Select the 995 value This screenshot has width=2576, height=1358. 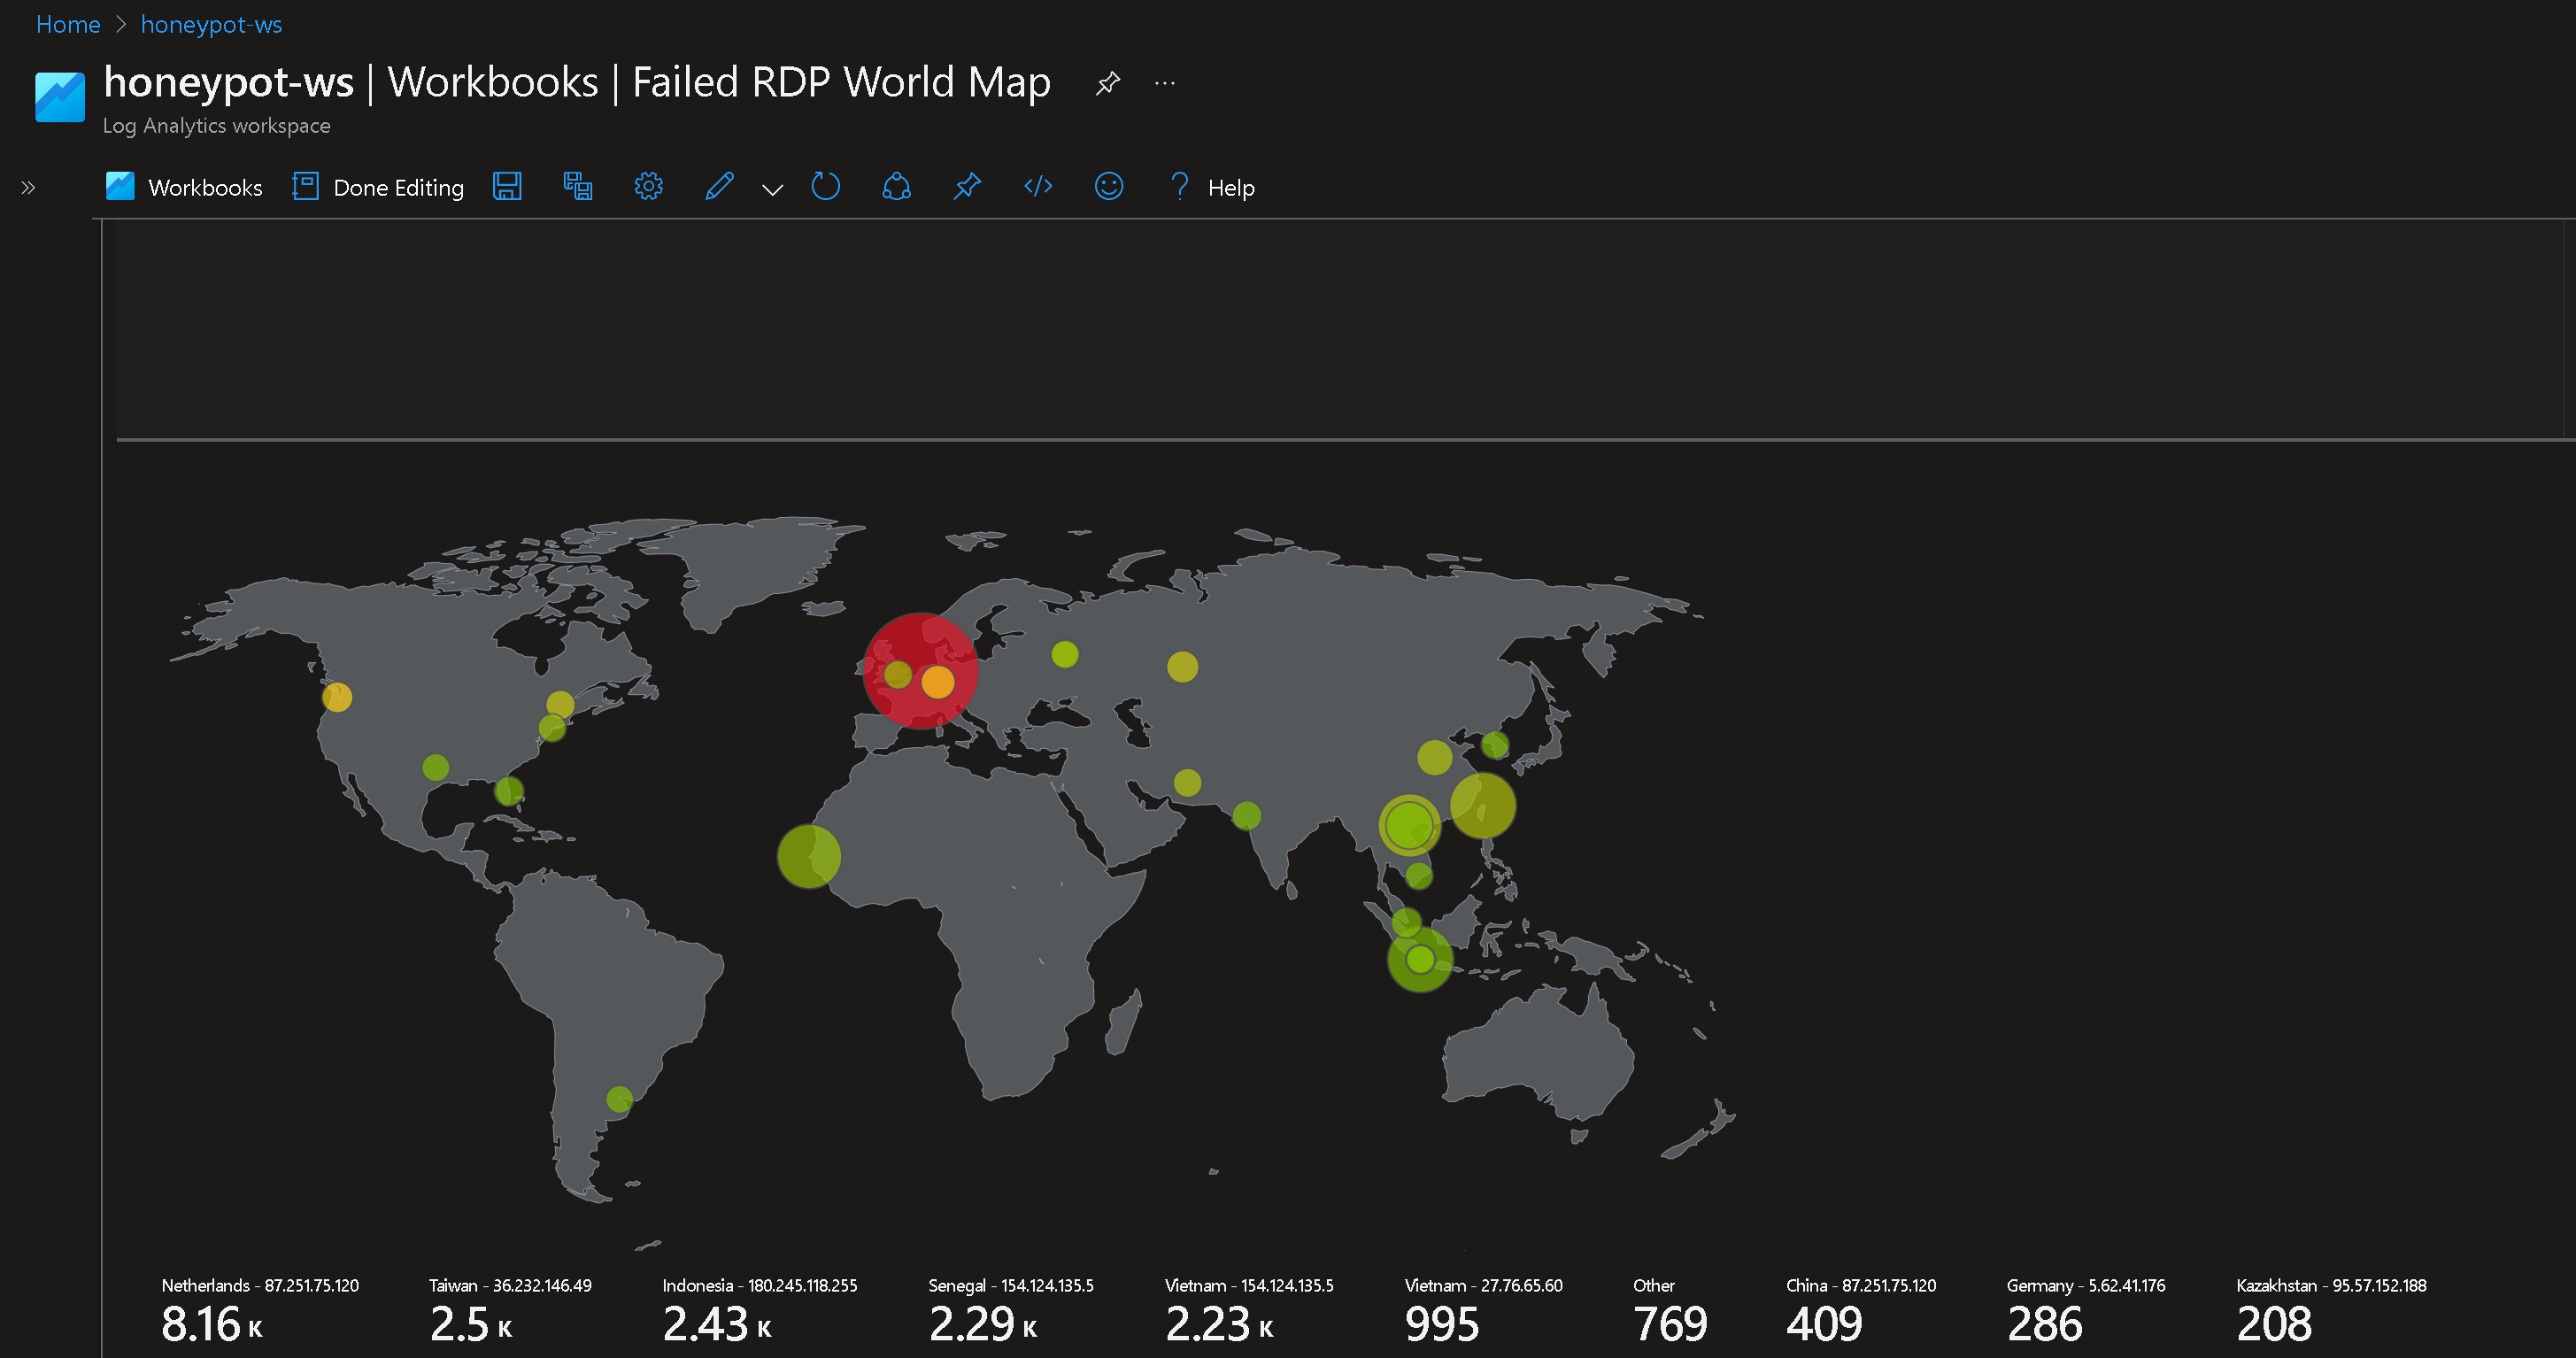click(1442, 1324)
